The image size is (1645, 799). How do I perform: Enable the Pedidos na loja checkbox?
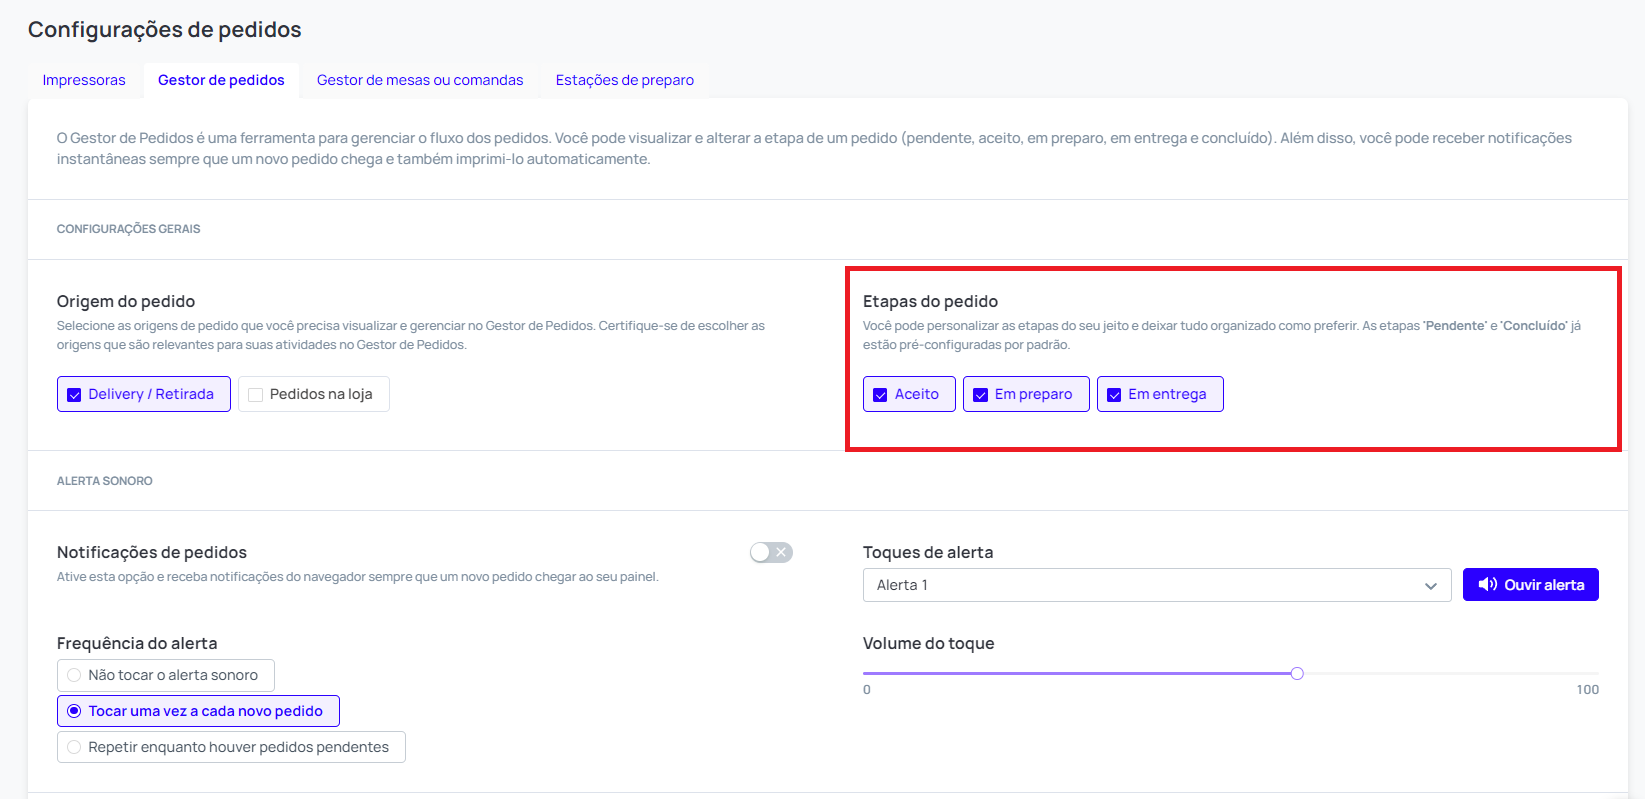click(x=256, y=395)
